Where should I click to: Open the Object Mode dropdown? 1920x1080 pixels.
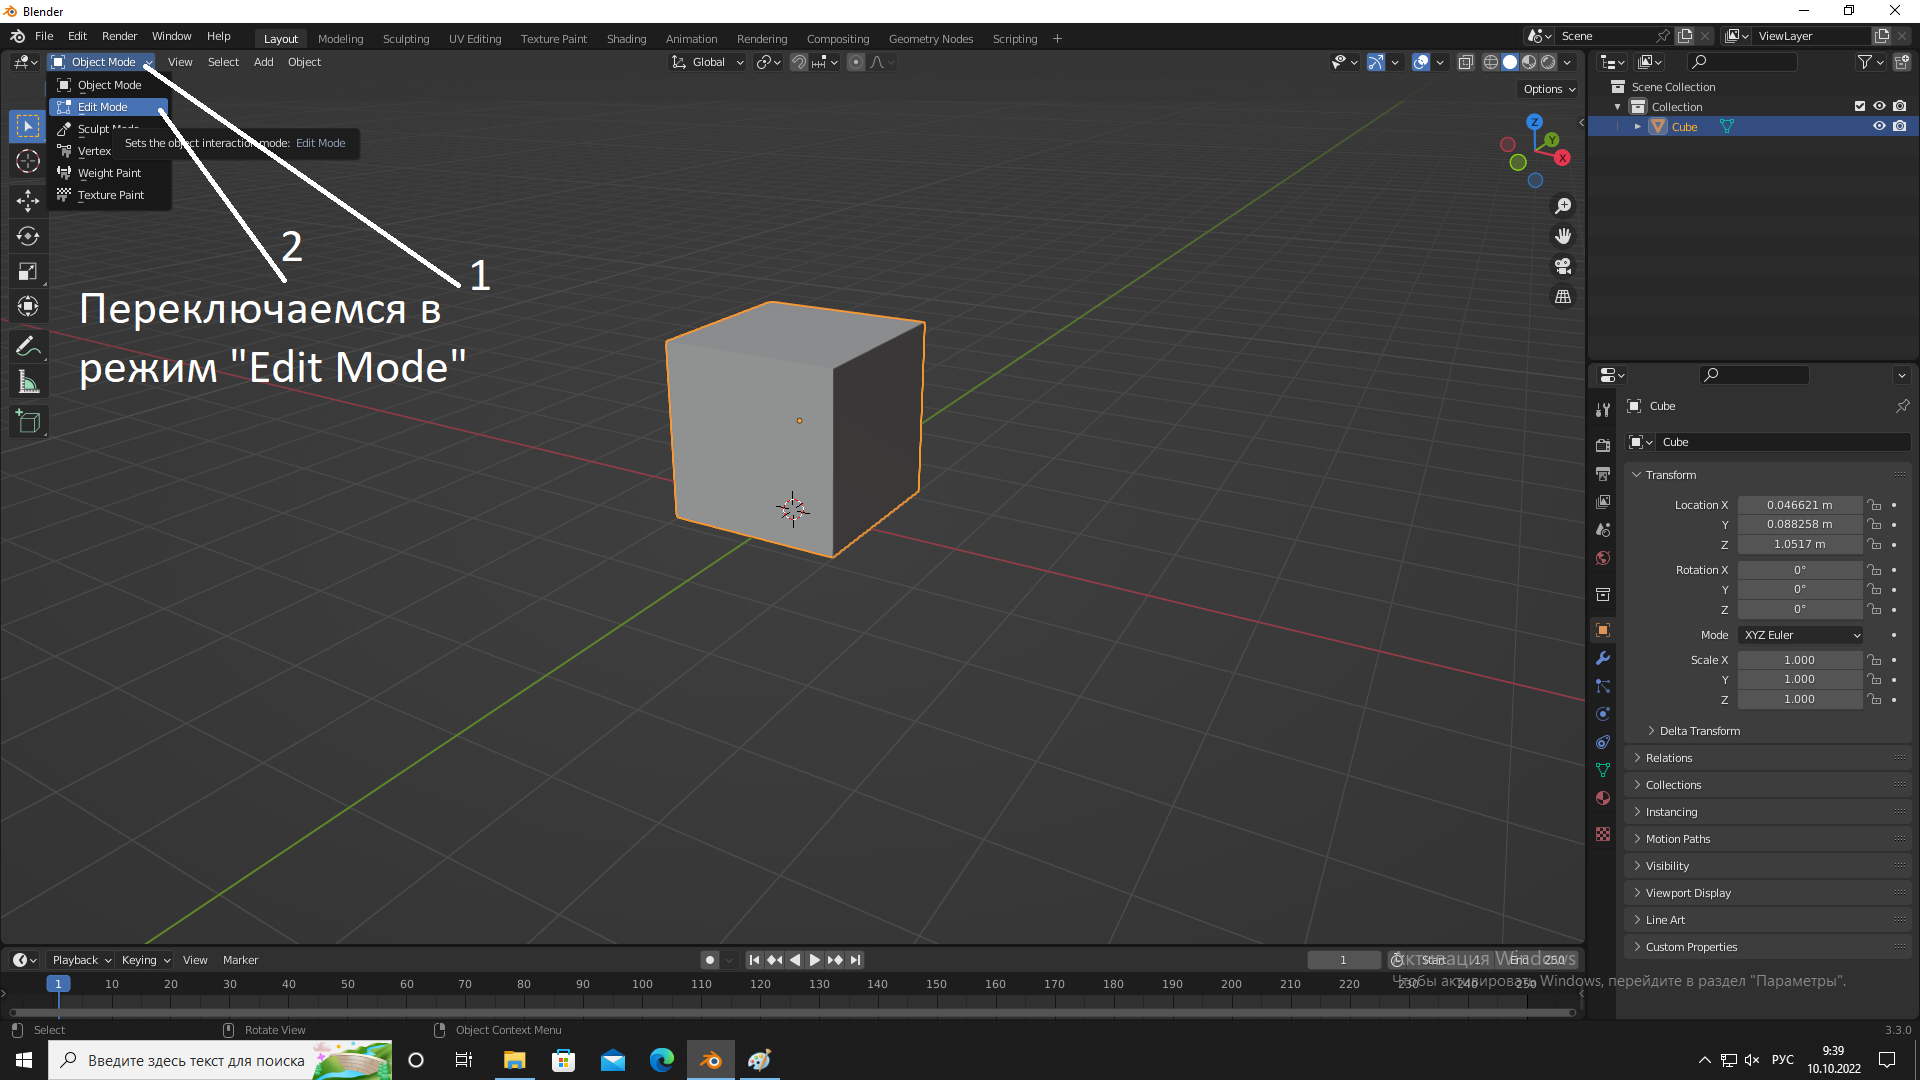tap(102, 62)
